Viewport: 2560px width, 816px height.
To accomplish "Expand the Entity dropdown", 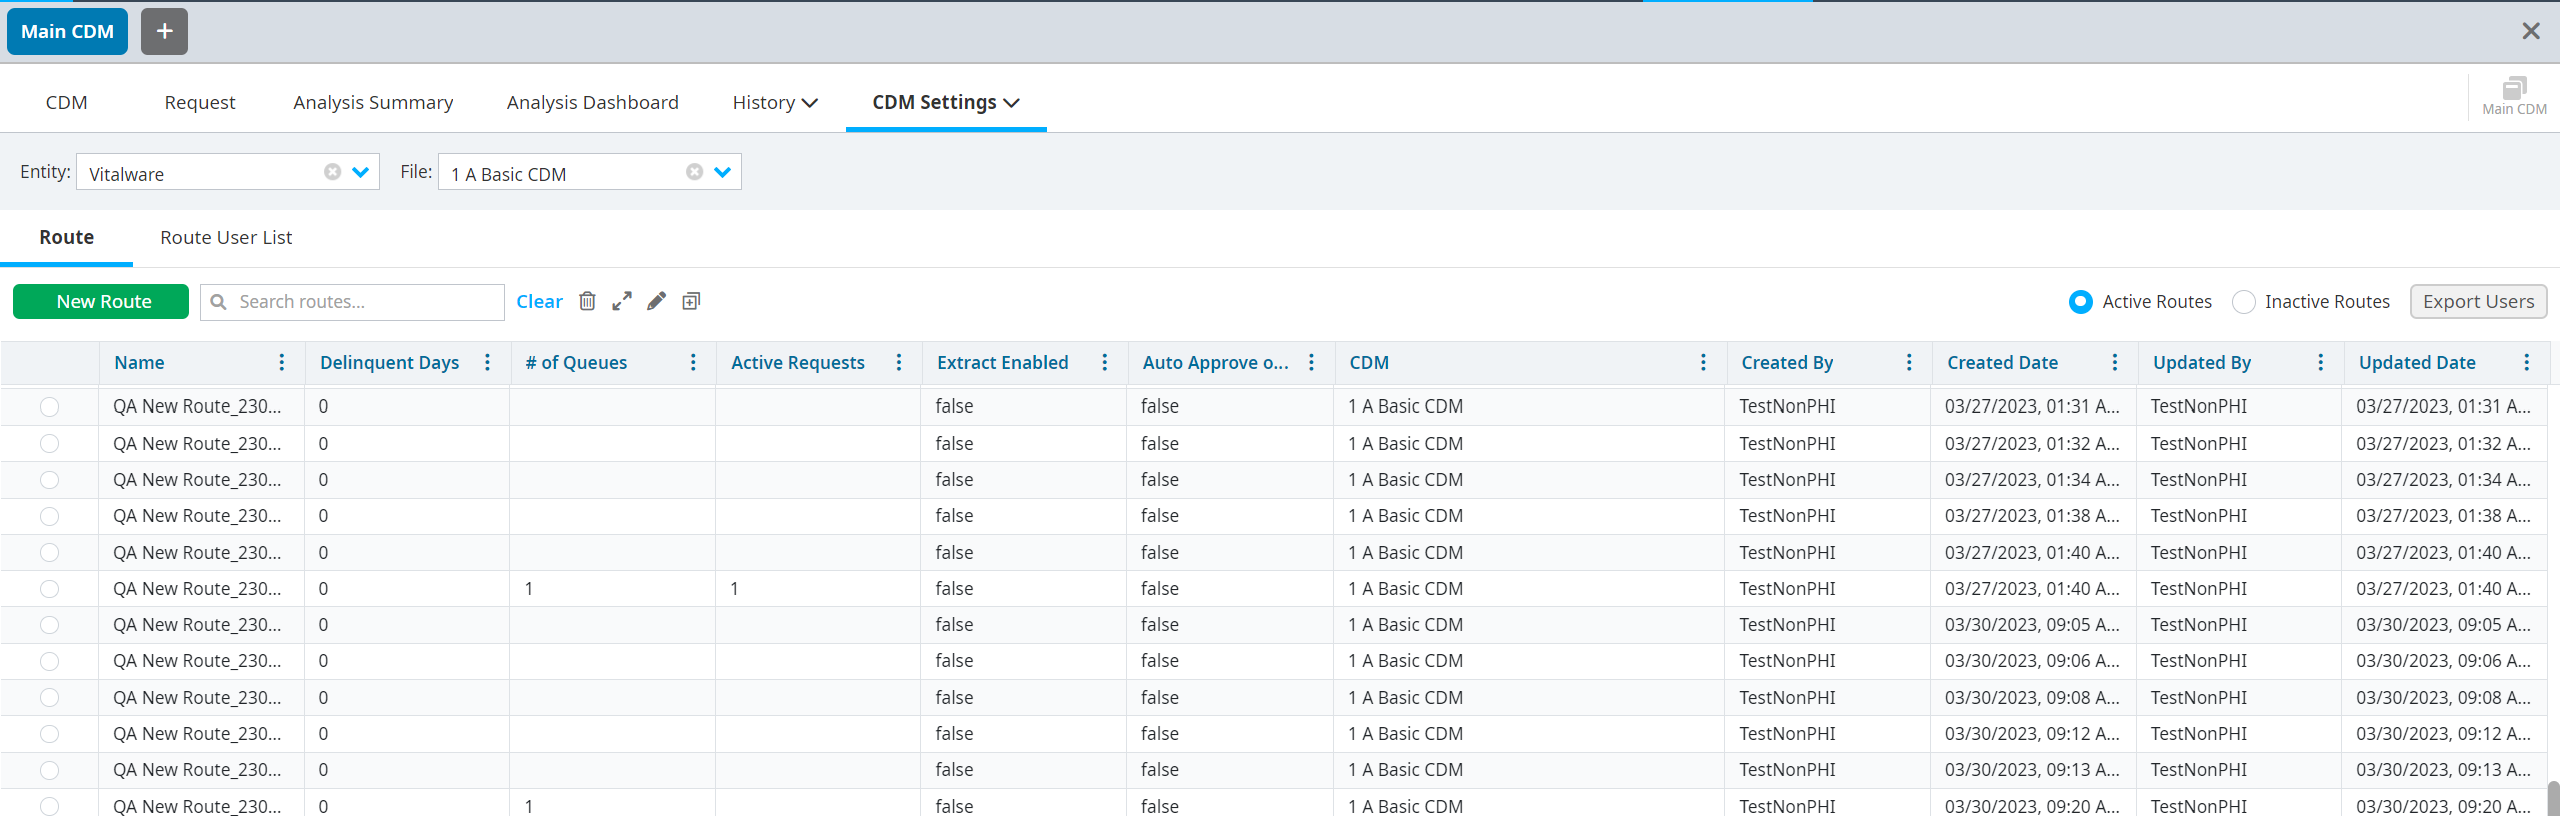I will pos(361,172).
